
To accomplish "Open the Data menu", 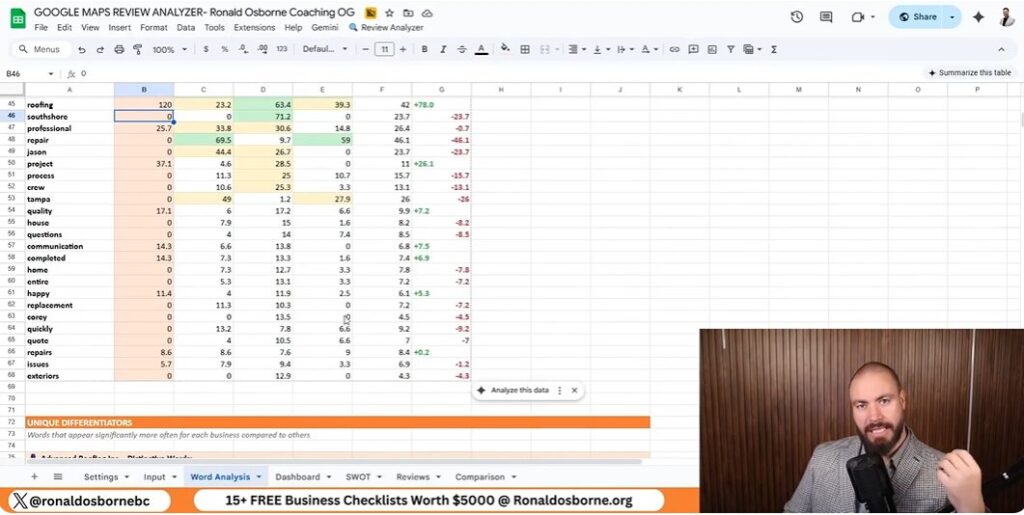I will point(185,27).
